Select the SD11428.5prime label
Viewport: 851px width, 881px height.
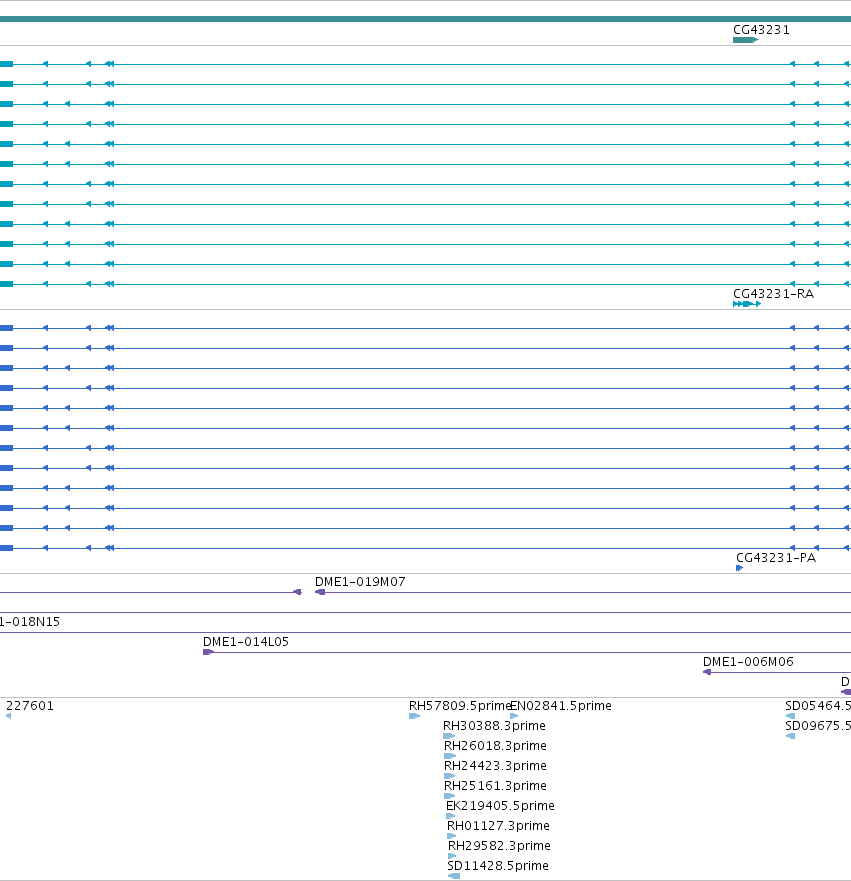[498, 866]
